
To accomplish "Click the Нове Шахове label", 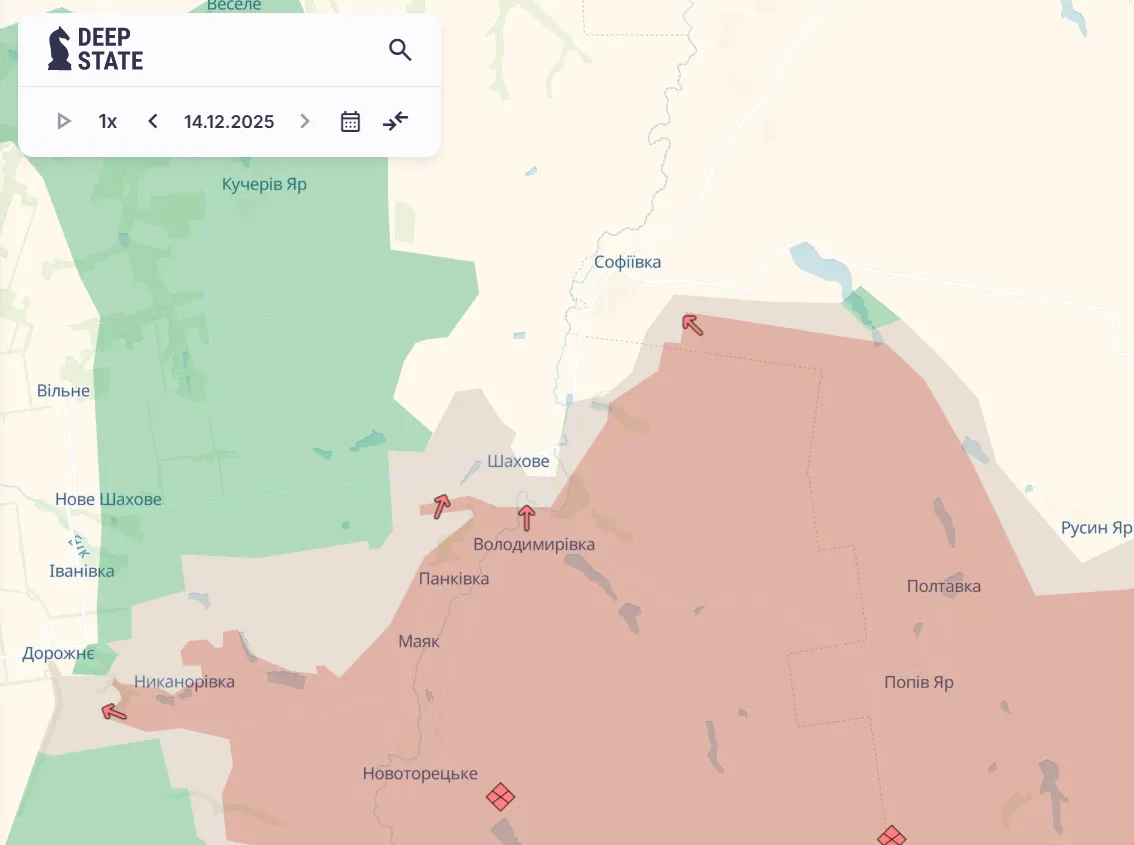I will click(x=108, y=499).
